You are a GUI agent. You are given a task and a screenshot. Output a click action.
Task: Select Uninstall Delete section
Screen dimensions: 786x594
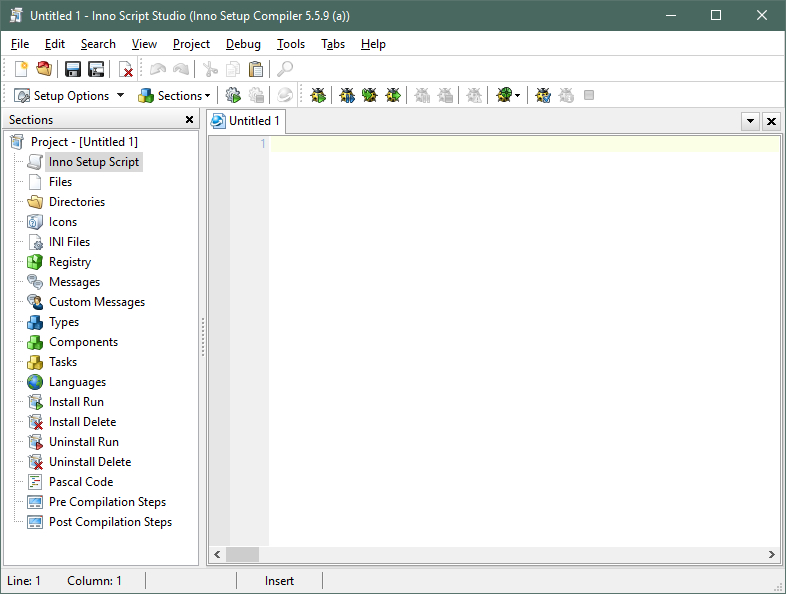90,462
